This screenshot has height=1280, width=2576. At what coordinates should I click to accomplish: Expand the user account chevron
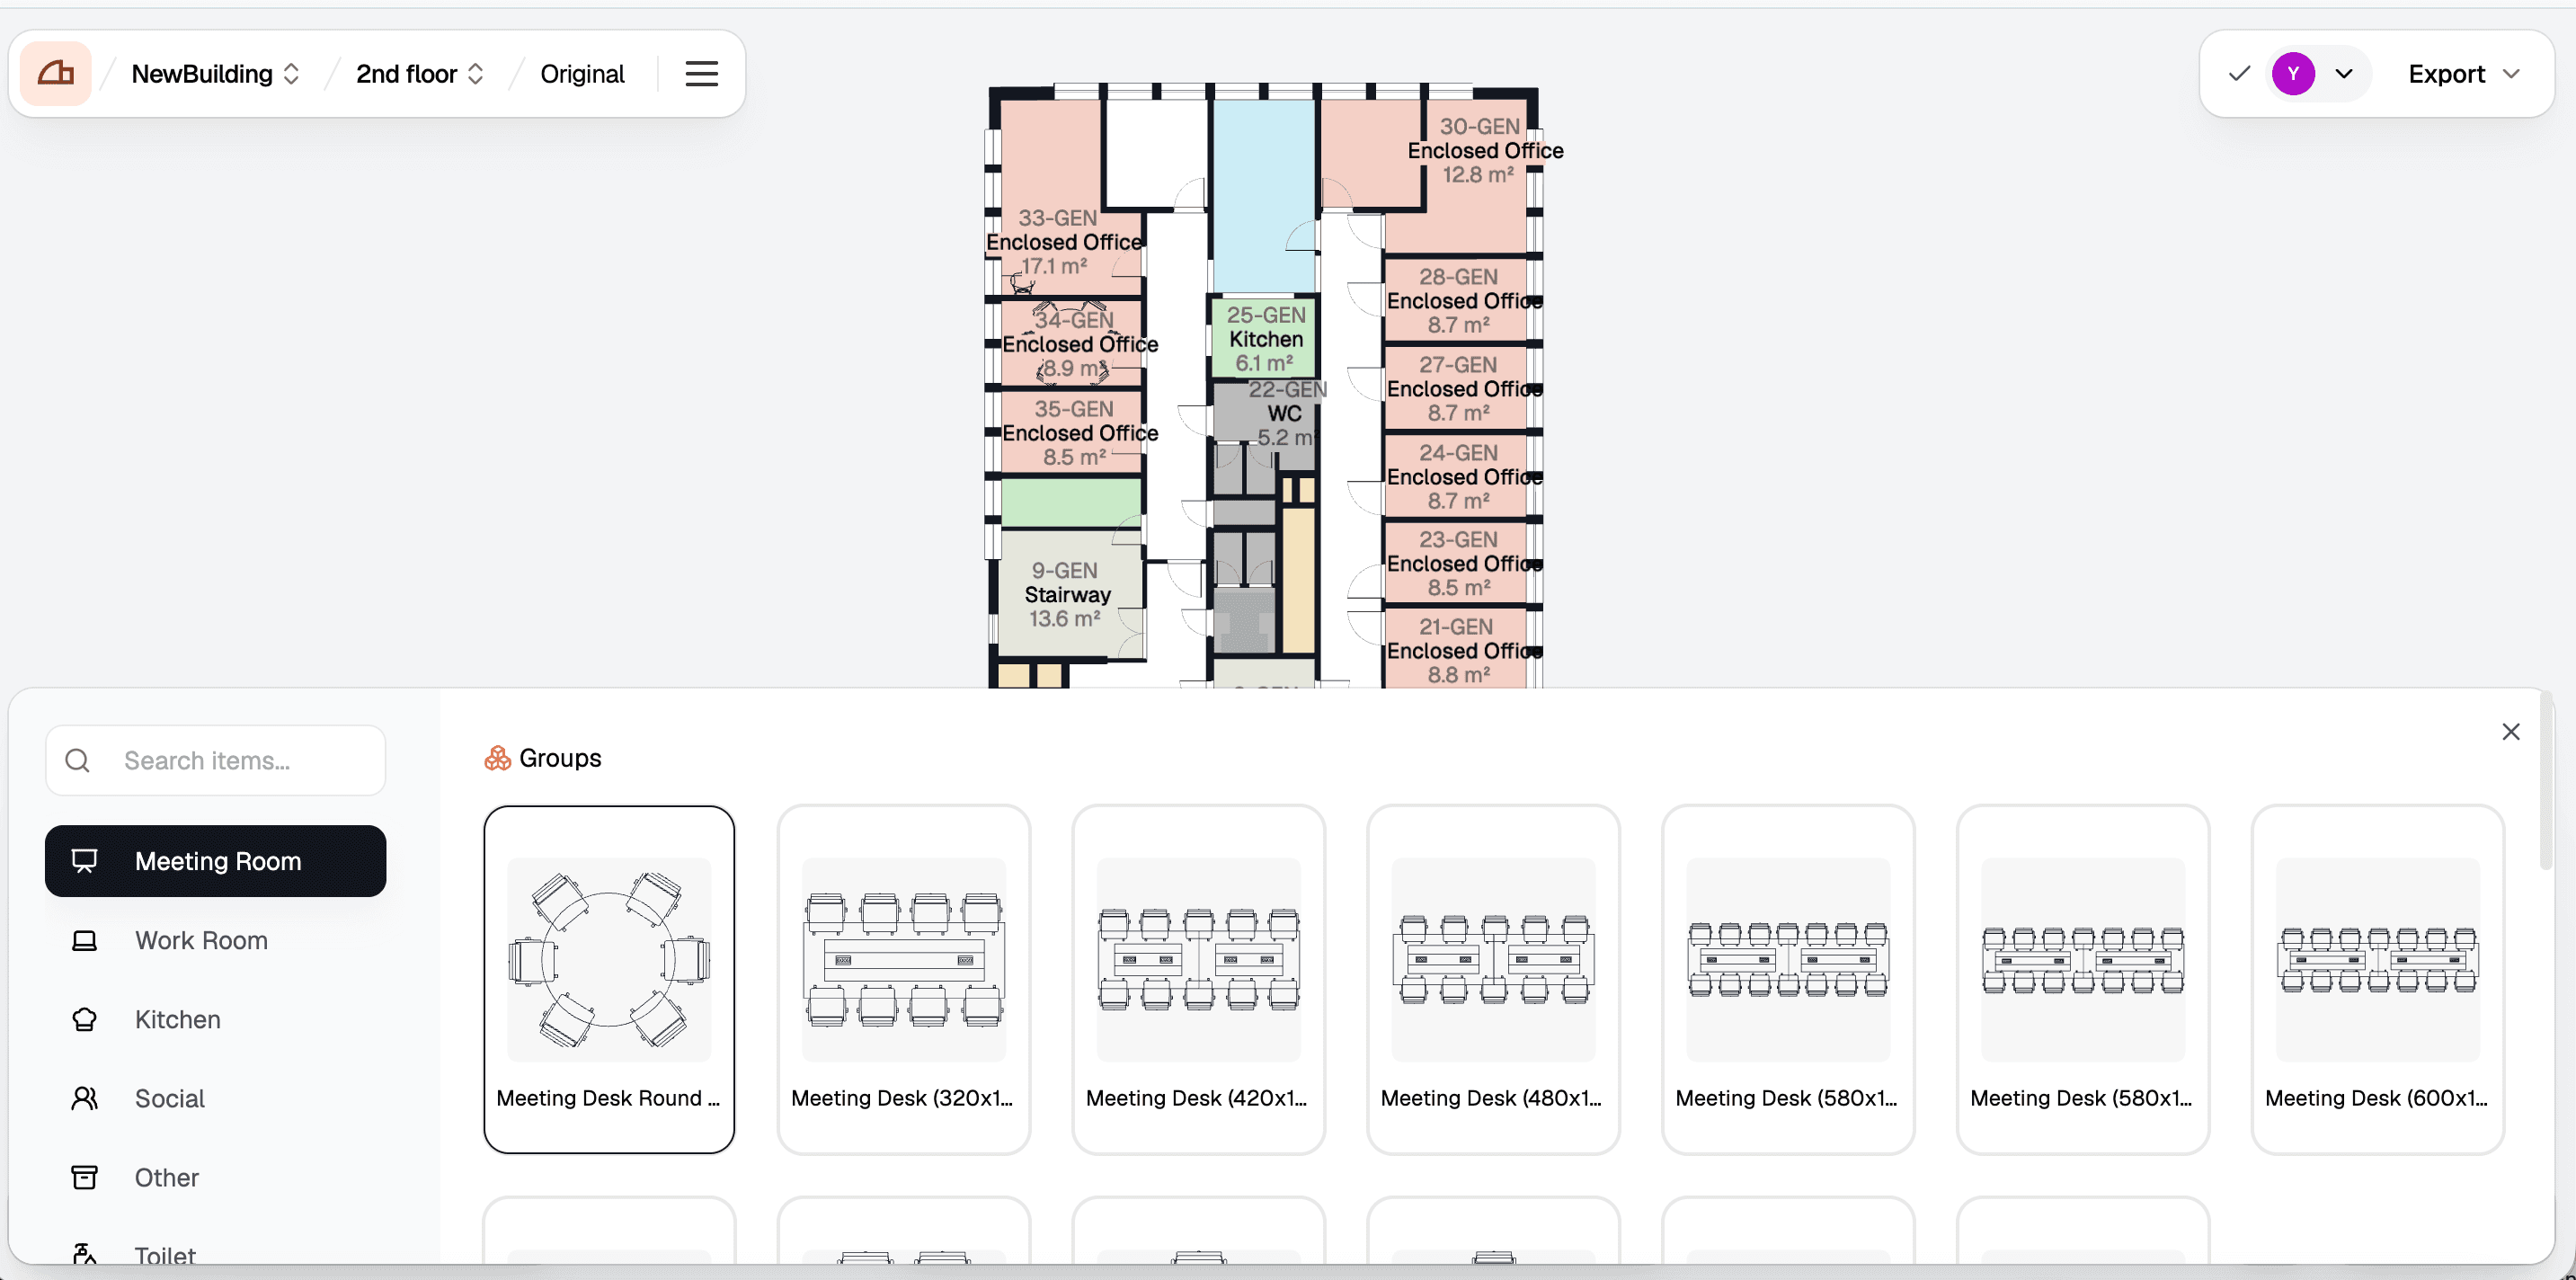[2343, 74]
